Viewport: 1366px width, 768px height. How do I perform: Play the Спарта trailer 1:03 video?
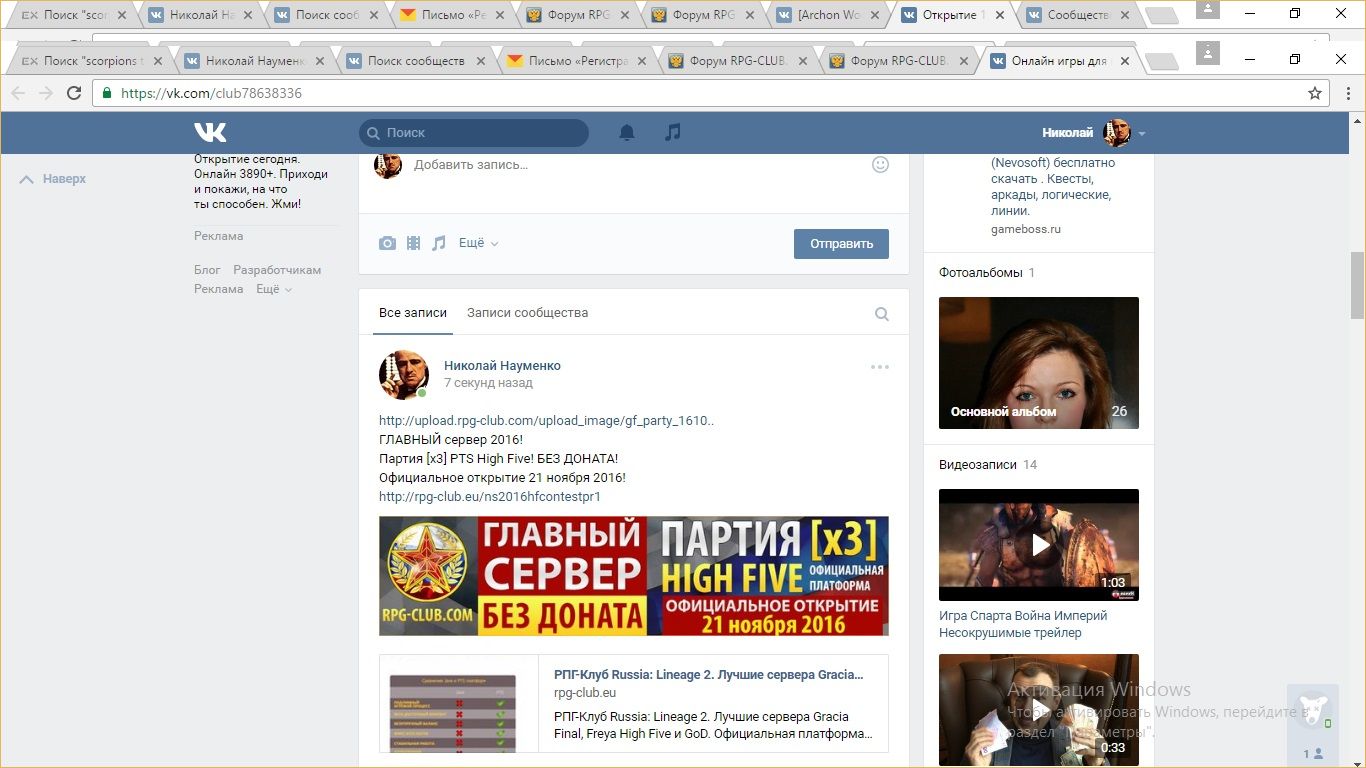pos(1039,545)
